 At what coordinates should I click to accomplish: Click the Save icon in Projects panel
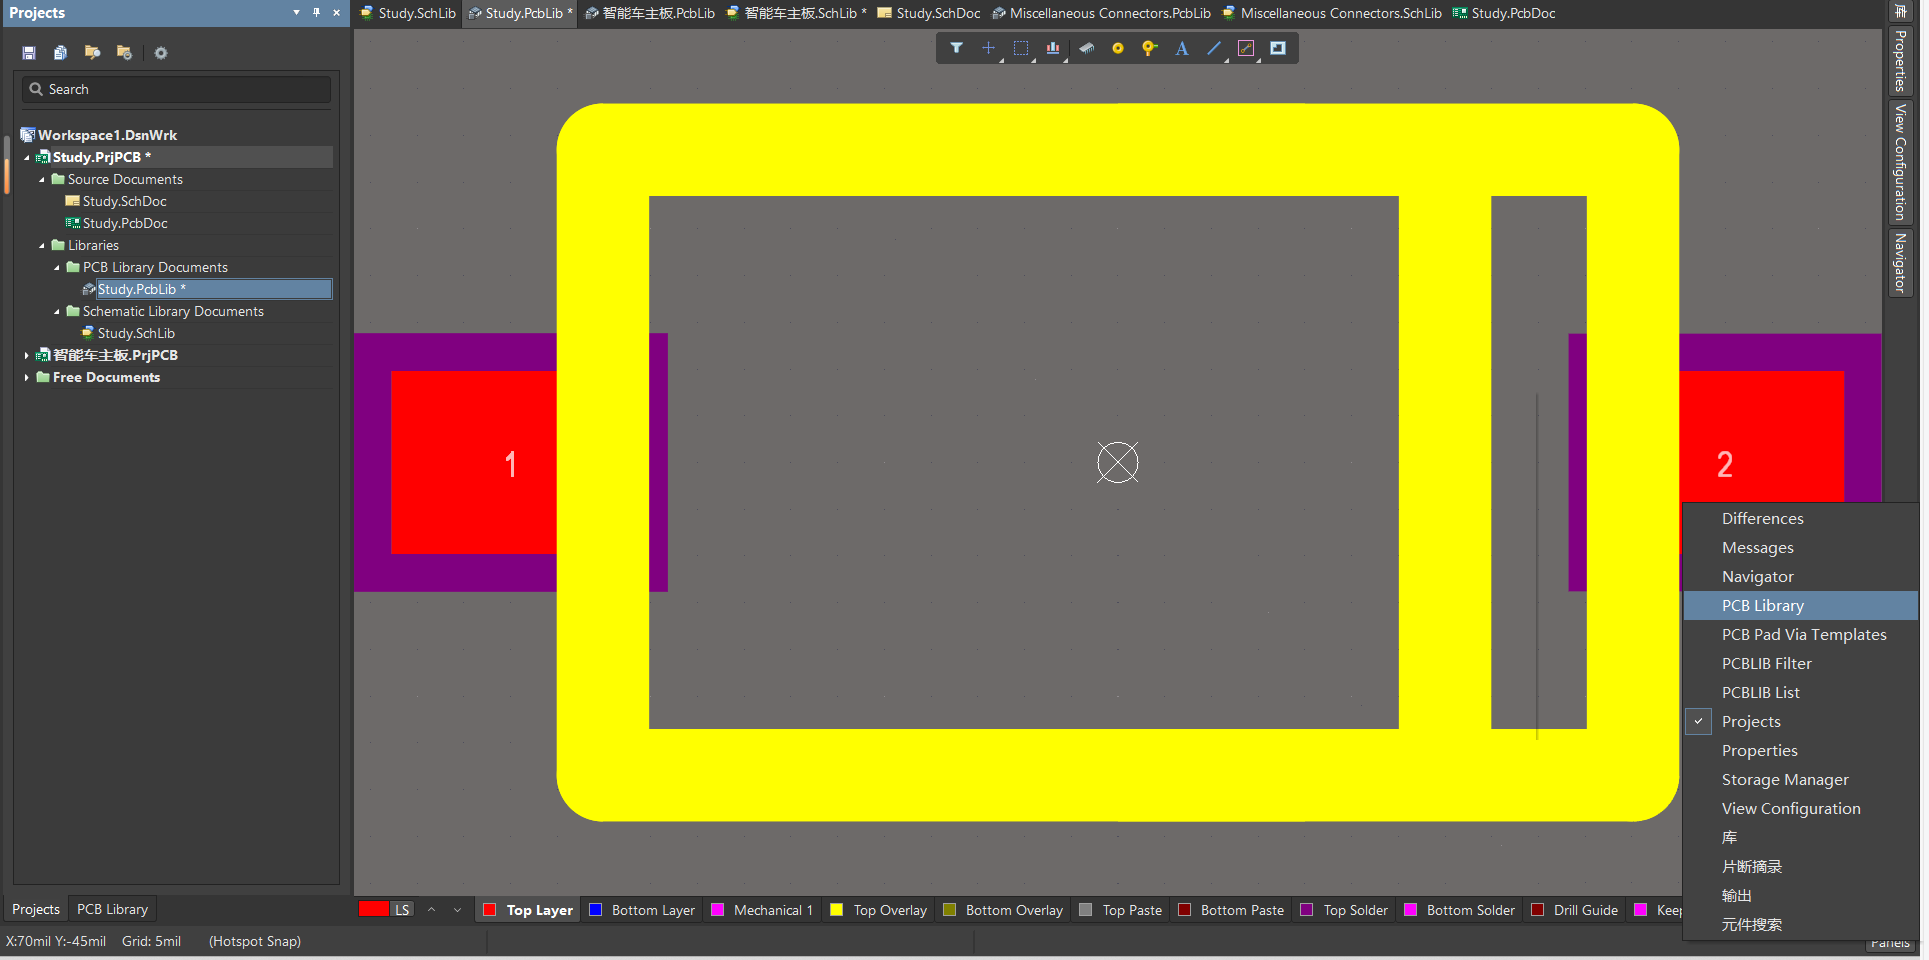pyautogui.click(x=29, y=53)
